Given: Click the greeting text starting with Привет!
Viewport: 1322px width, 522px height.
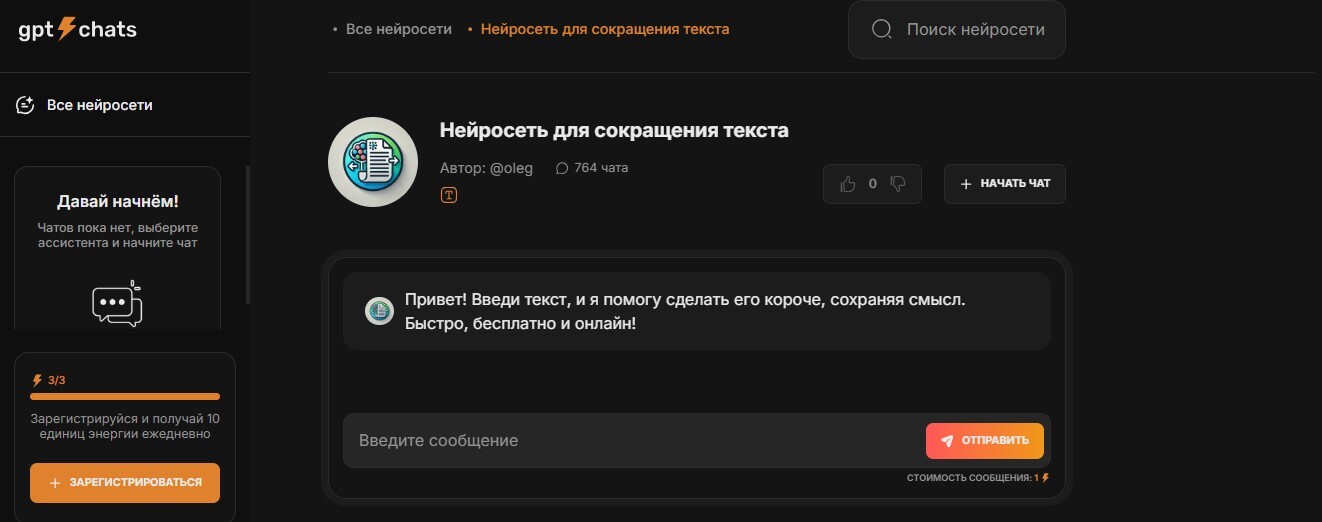Looking at the screenshot, I should (685, 311).
